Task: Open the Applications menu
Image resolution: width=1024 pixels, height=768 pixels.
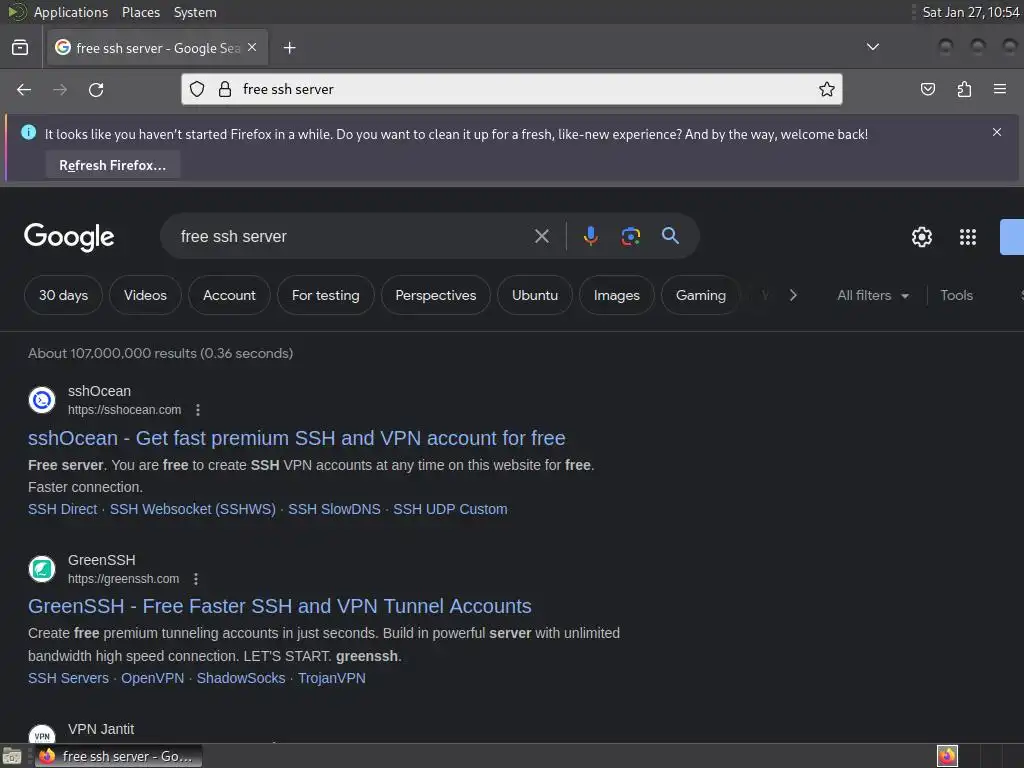Action: point(71,12)
